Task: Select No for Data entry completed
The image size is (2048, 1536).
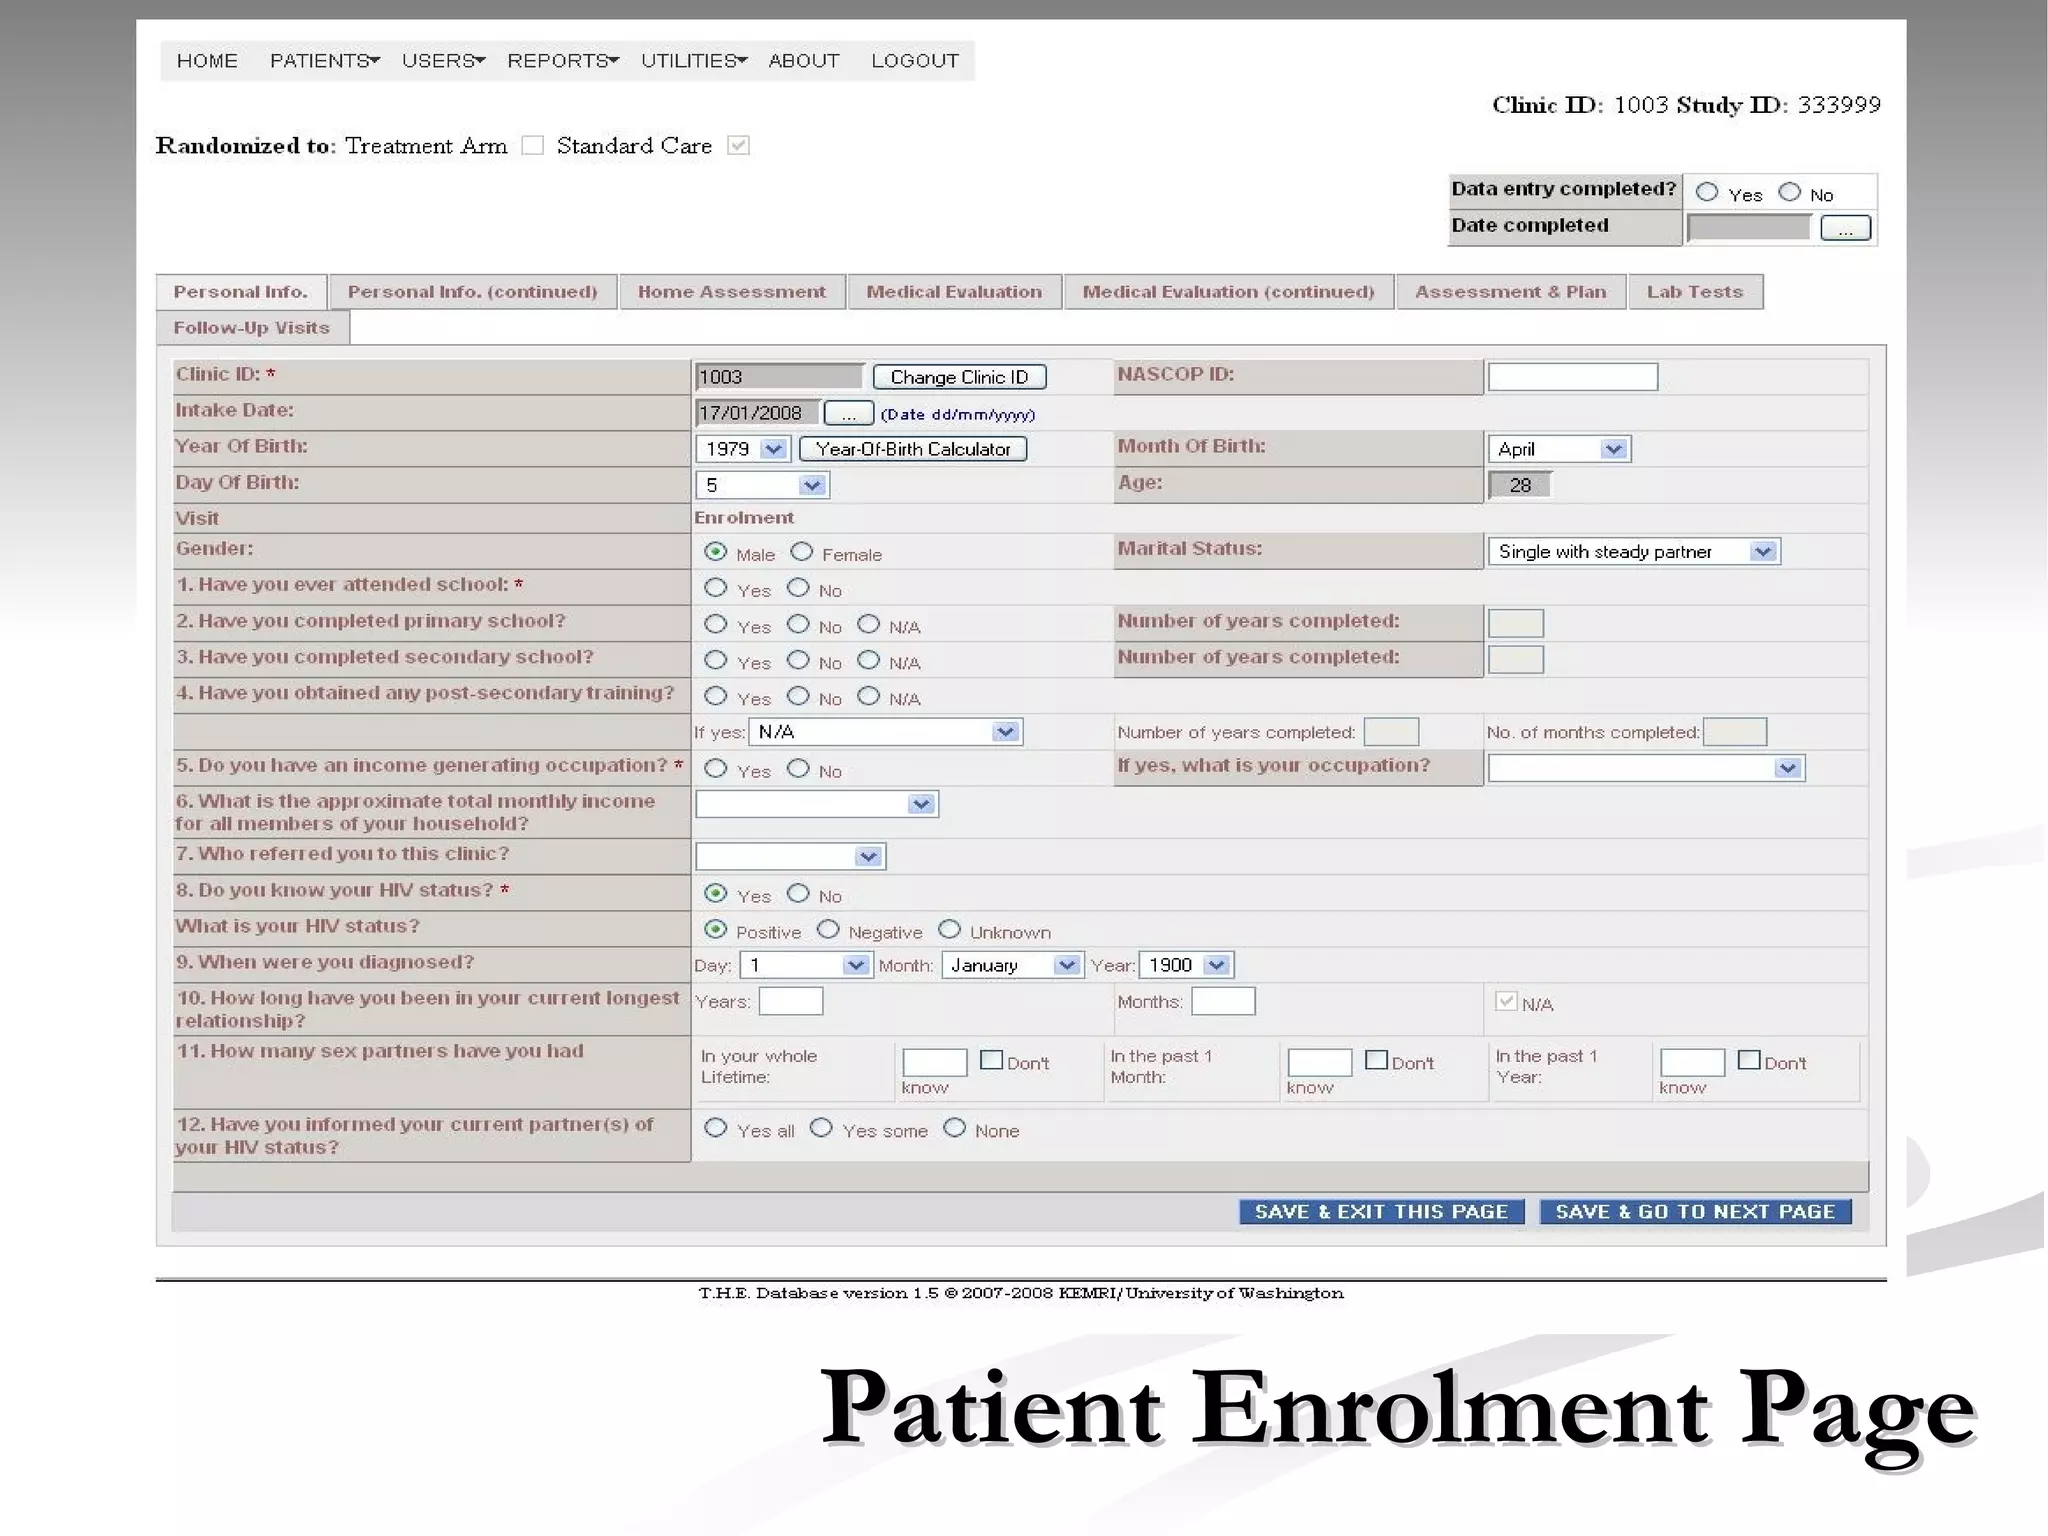Action: 1790,192
